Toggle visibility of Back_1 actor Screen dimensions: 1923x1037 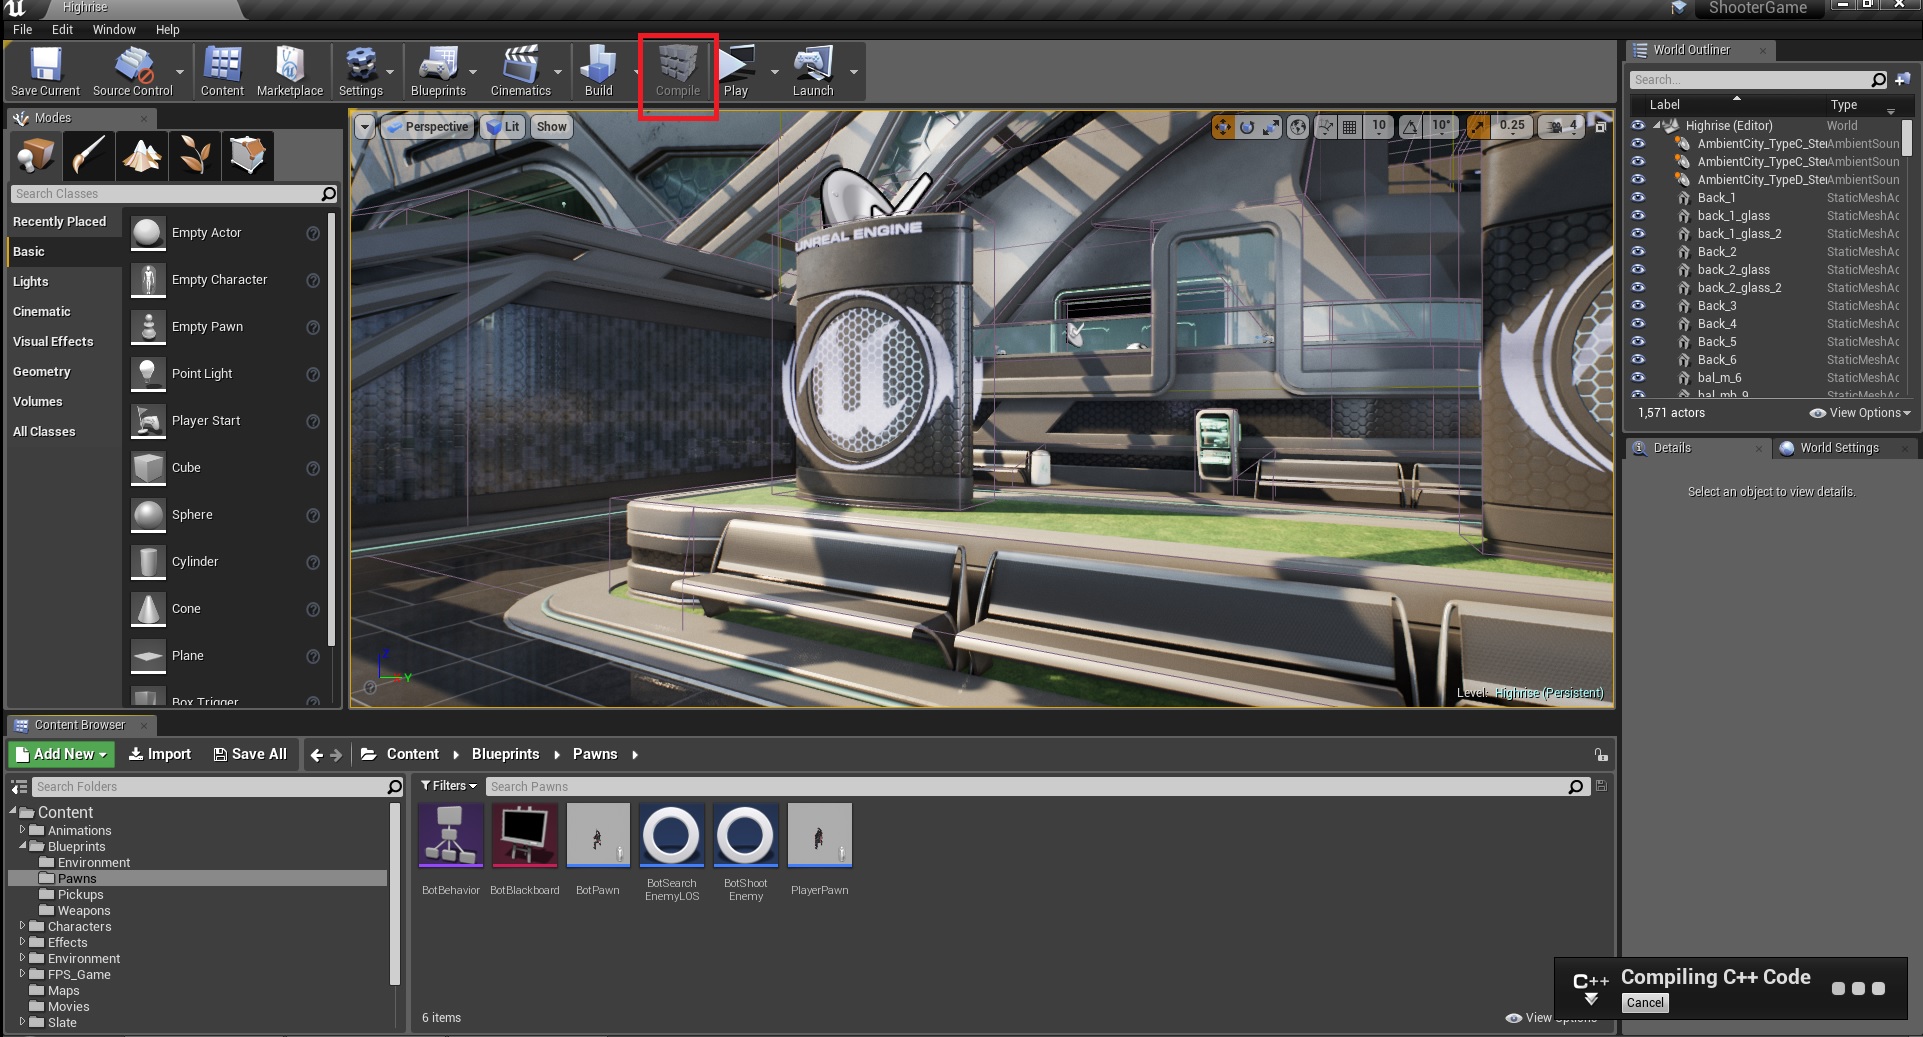(x=1638, y=198)
